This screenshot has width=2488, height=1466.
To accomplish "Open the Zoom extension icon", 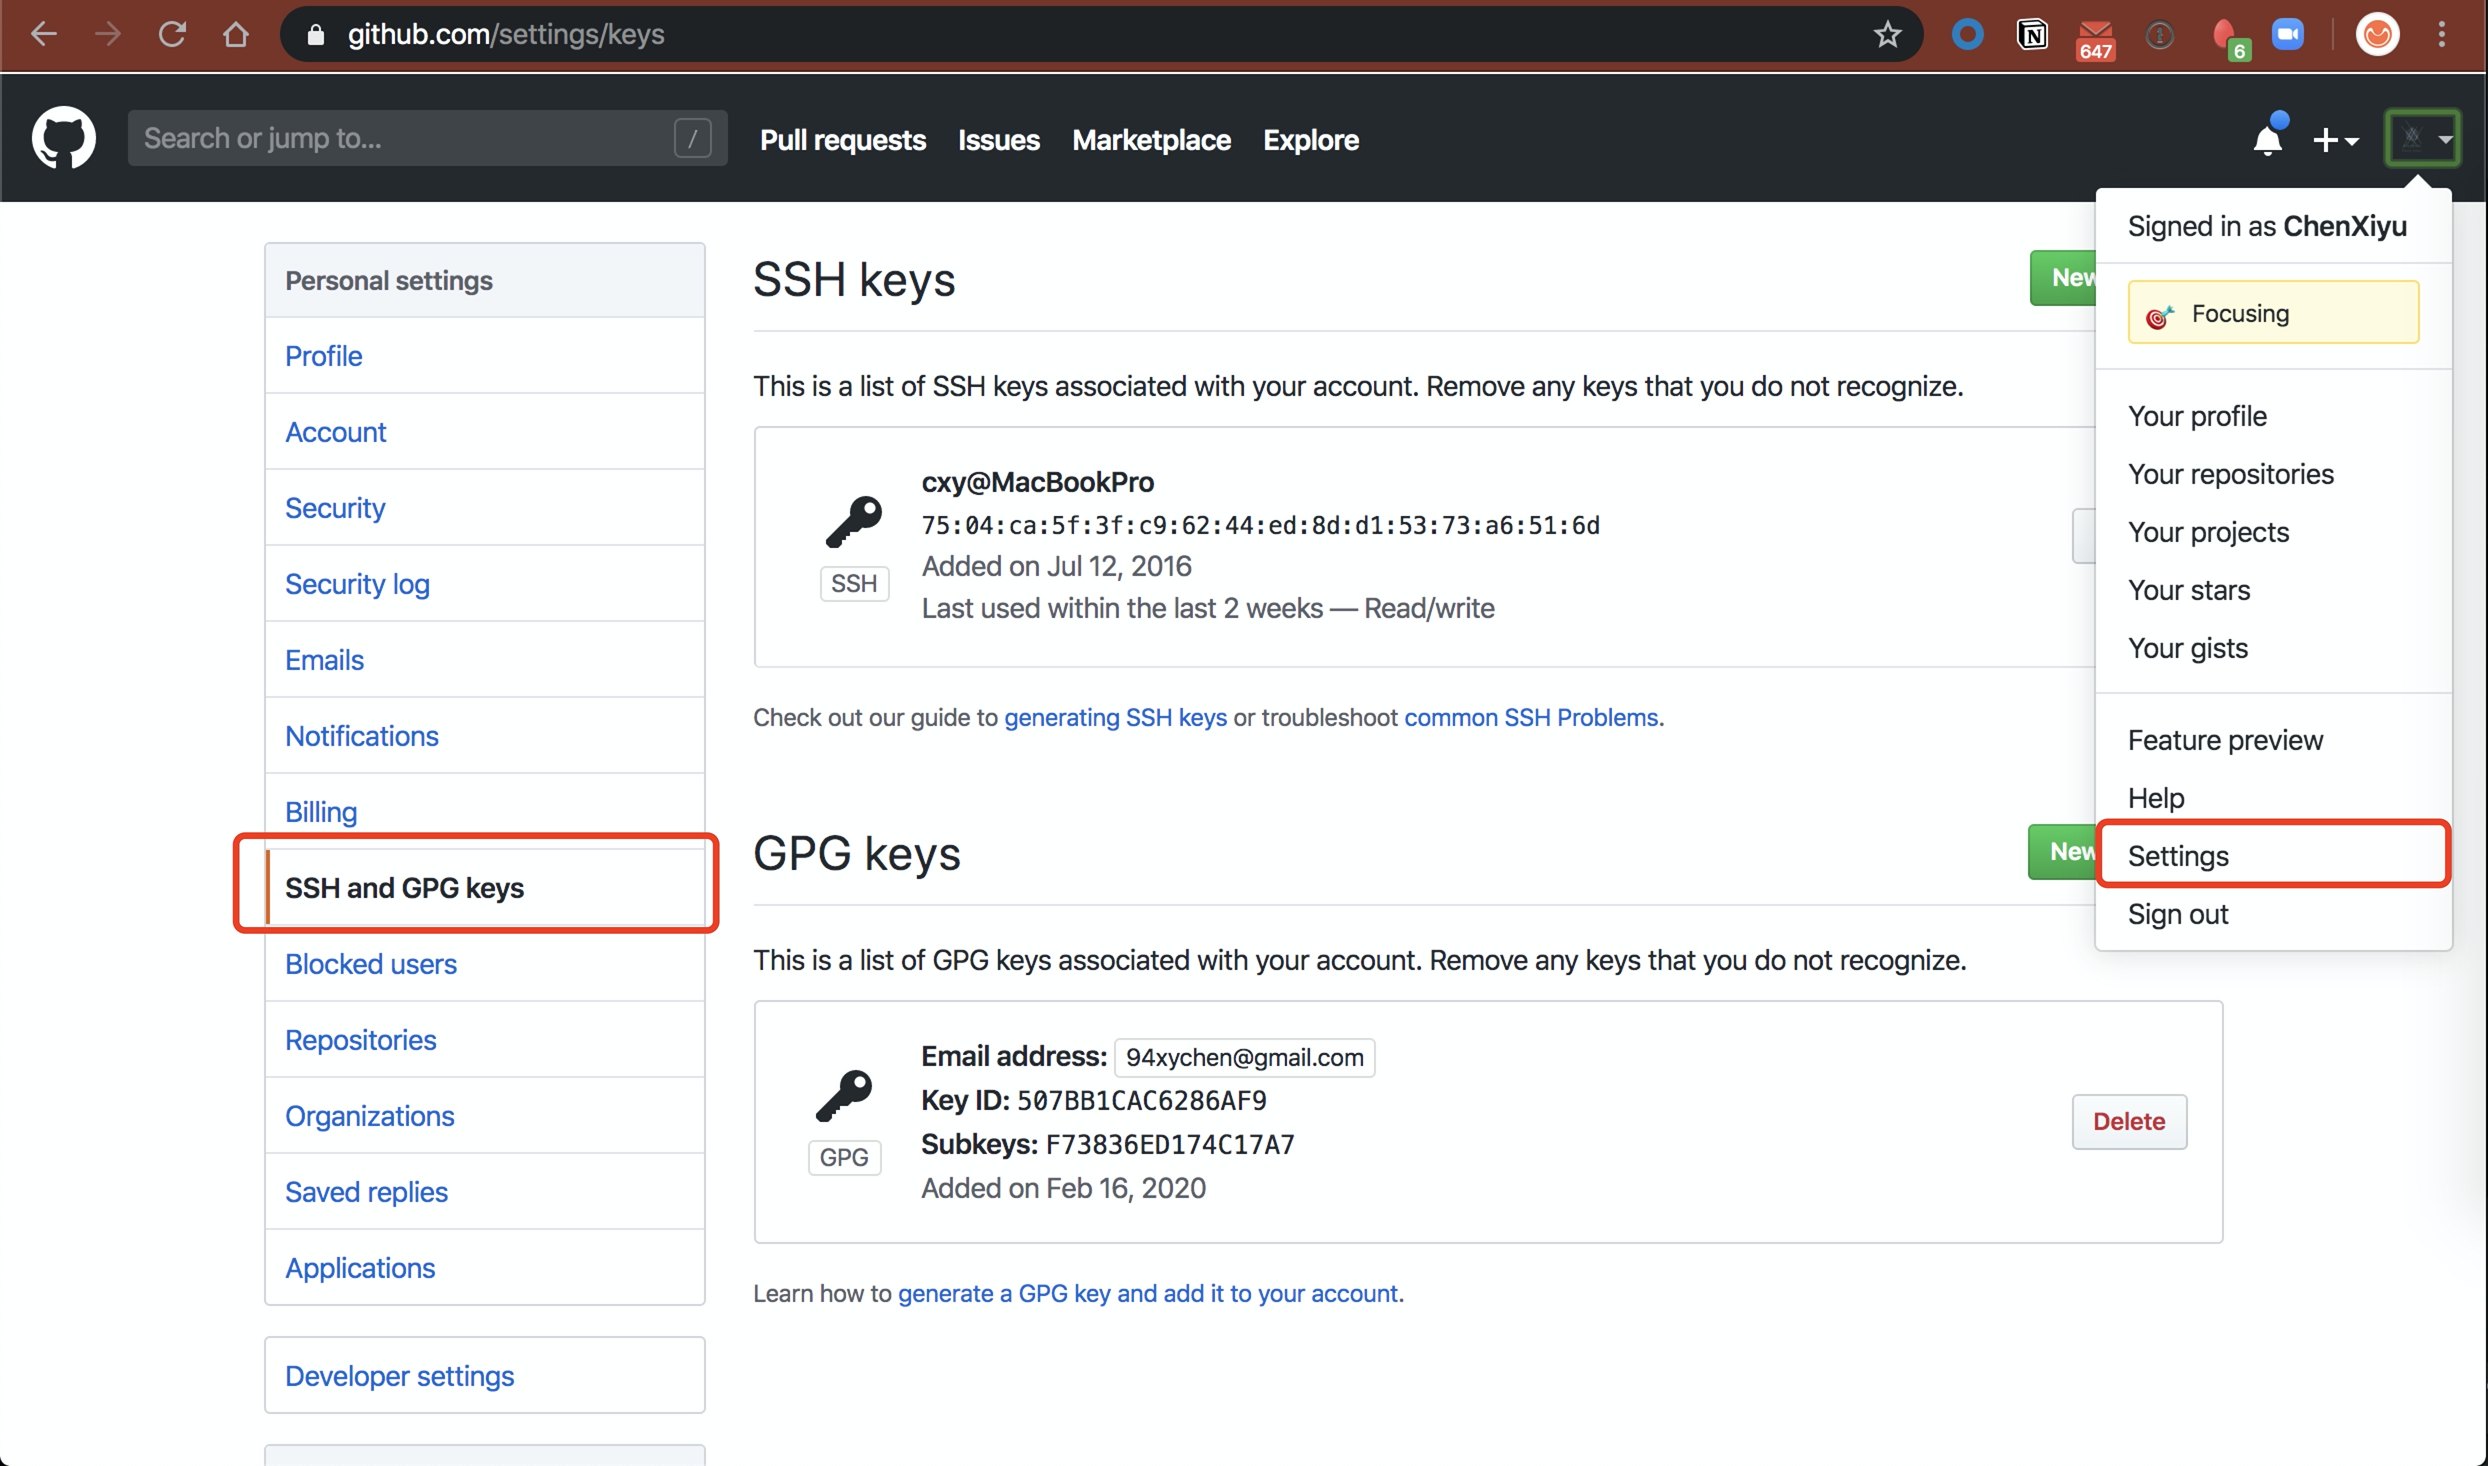I will click(x=2288, y=34).
